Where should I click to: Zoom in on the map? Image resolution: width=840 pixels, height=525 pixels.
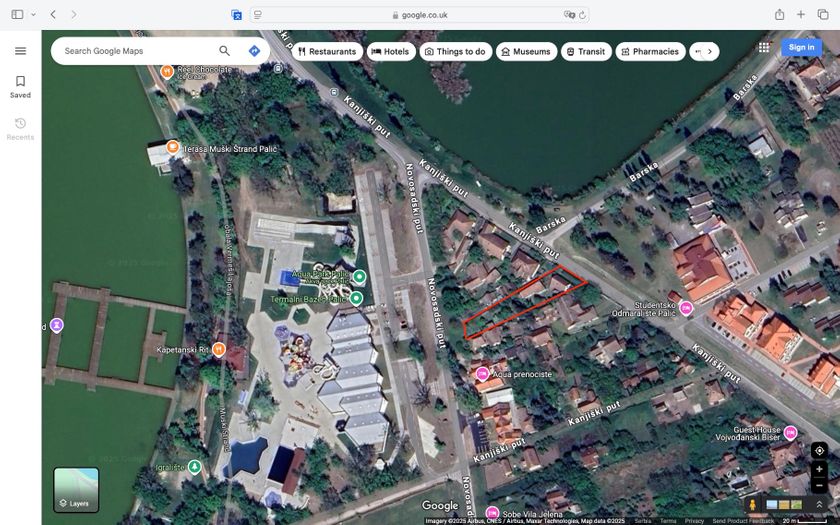click(819, 470)
